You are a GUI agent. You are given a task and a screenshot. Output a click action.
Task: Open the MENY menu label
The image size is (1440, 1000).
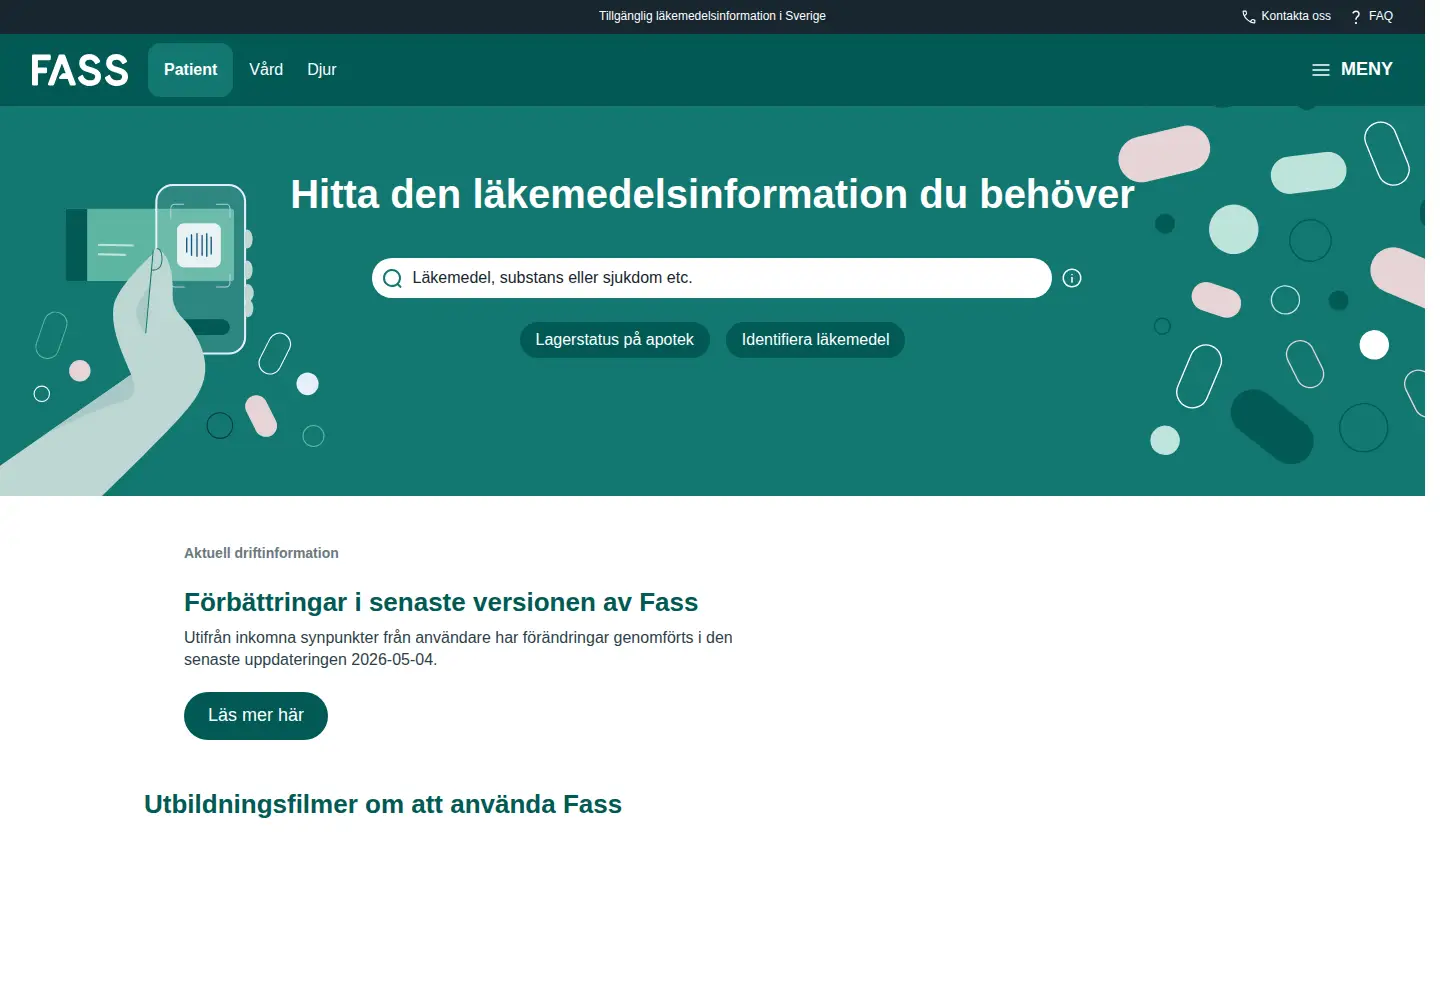(x=1367, y=69)
